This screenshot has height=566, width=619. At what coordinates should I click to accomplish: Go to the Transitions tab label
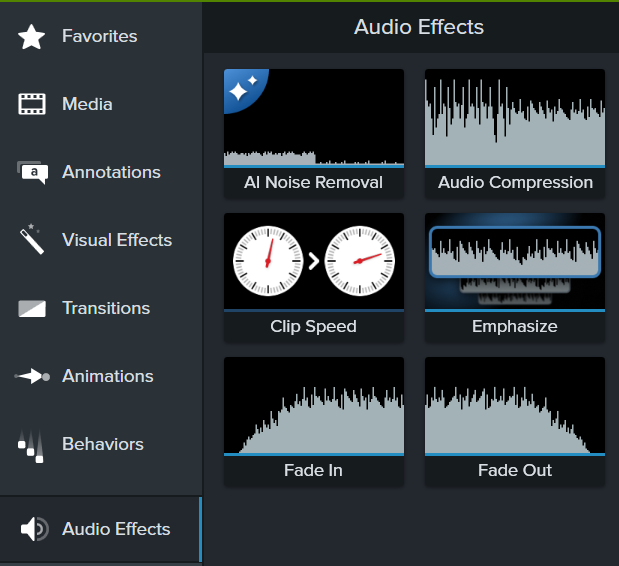(106, 309)
